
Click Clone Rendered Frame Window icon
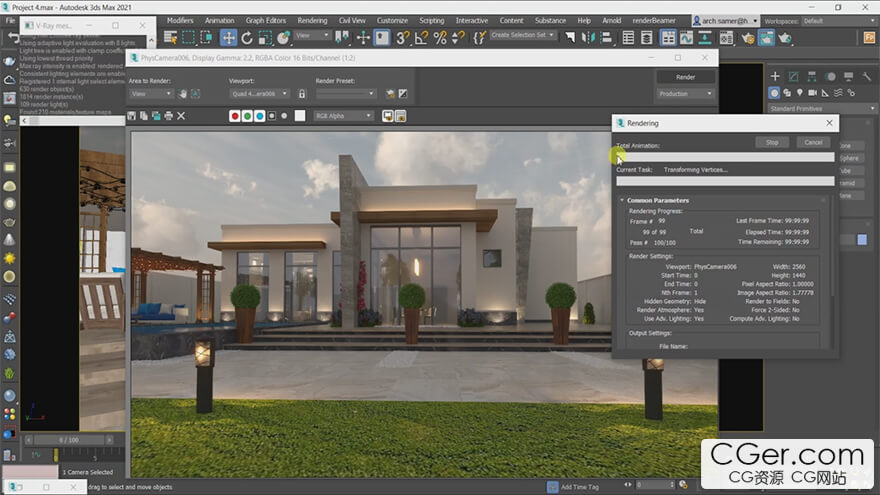(156, 116)
